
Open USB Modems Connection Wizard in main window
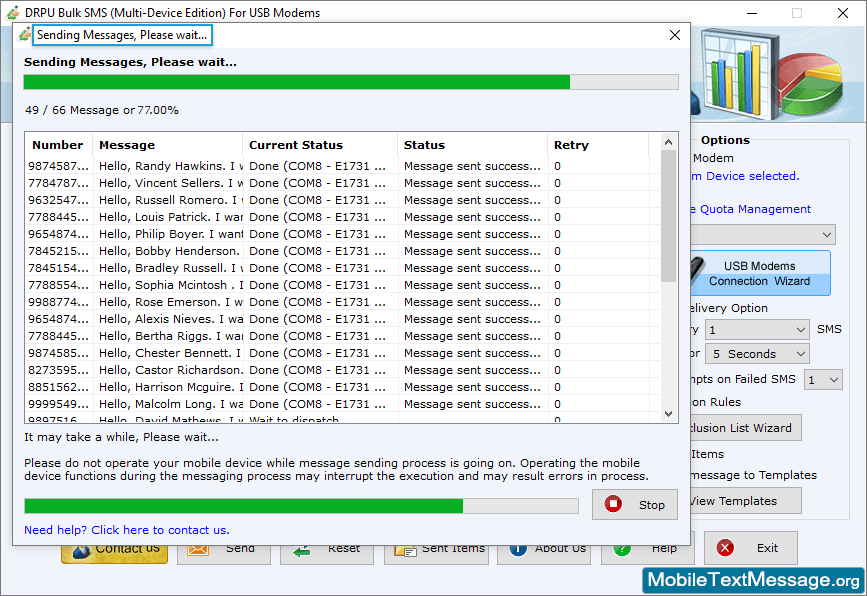[760, 273]
